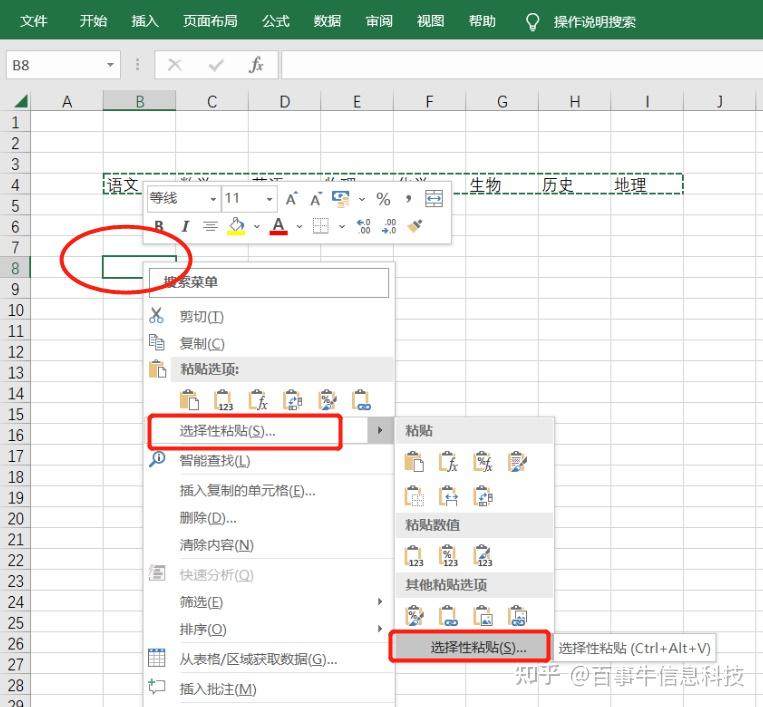763x707 pixels.
Task: Open the 数据 ribbon tab
Action: (327, 21)
